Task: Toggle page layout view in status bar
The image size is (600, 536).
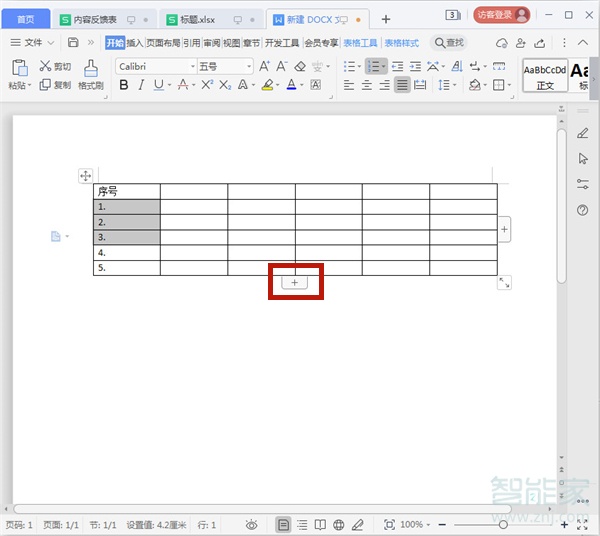Action: coord(283,525)
